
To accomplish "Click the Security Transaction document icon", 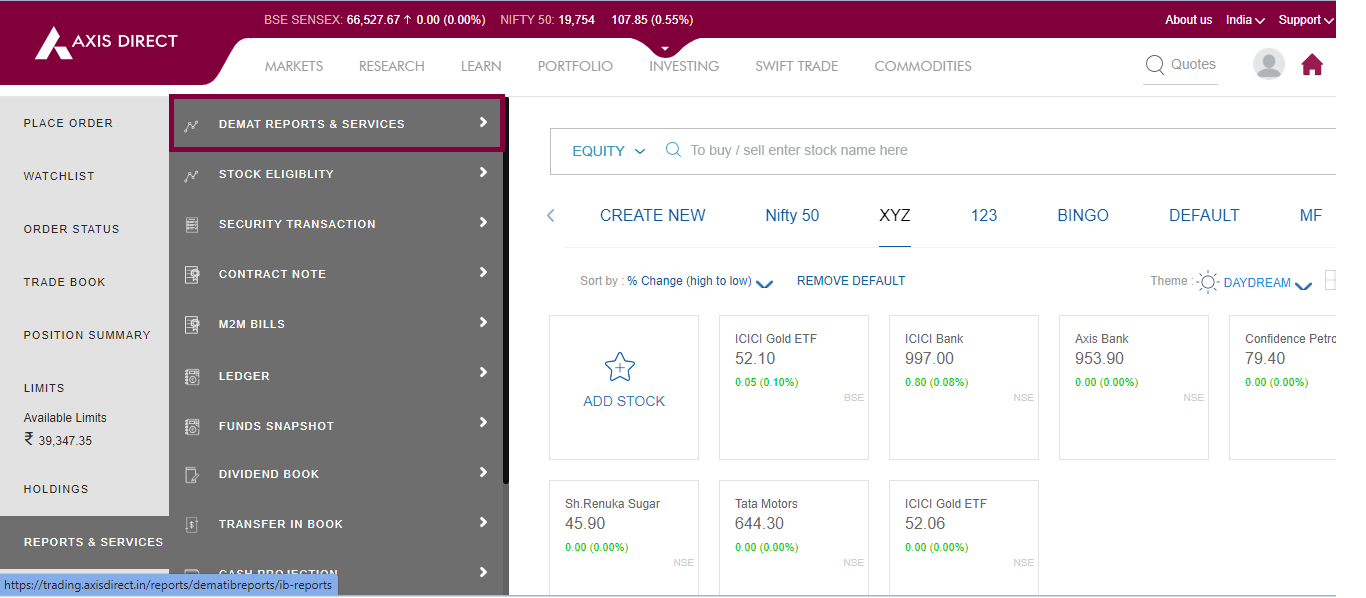I will (x=192, y=225).
